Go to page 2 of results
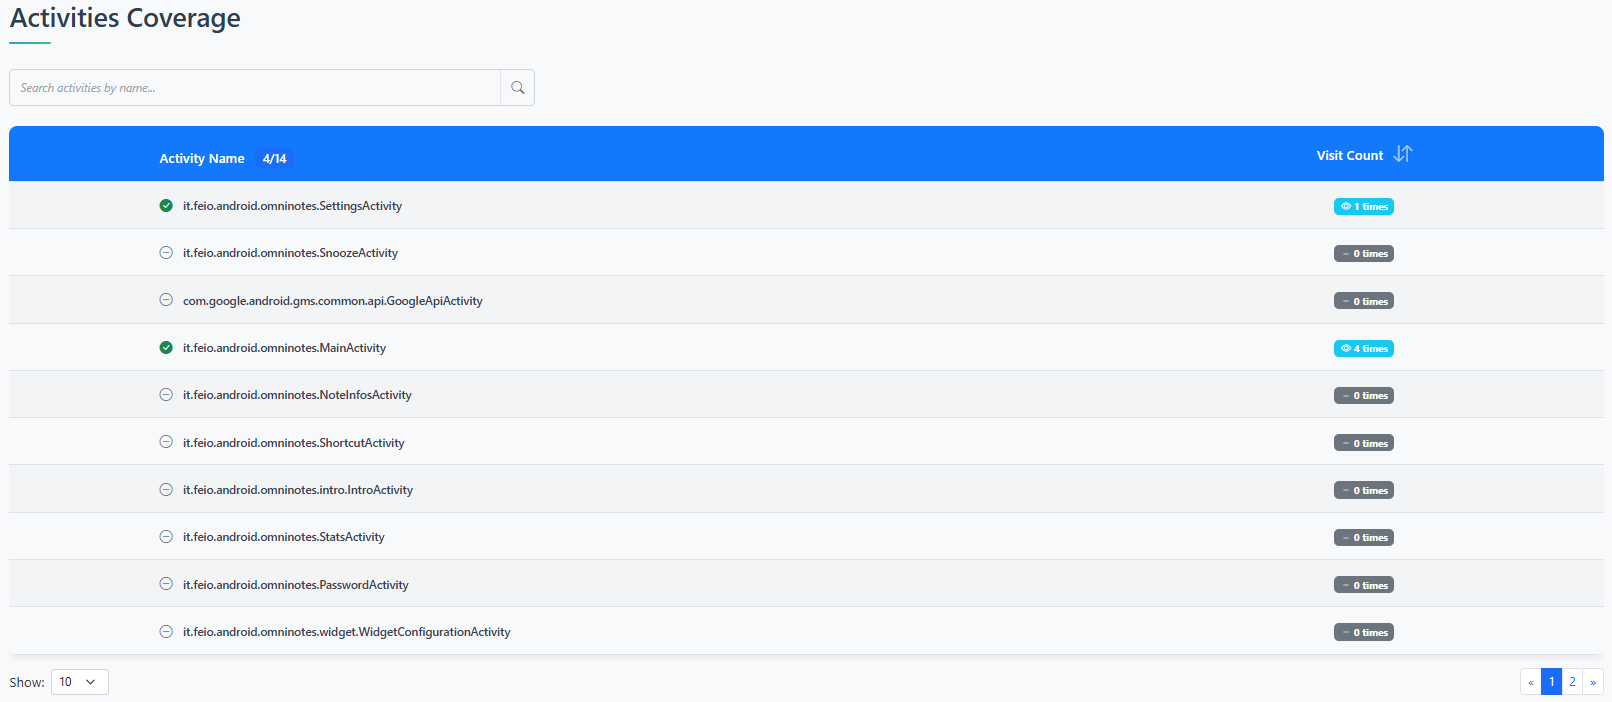 1572,682
